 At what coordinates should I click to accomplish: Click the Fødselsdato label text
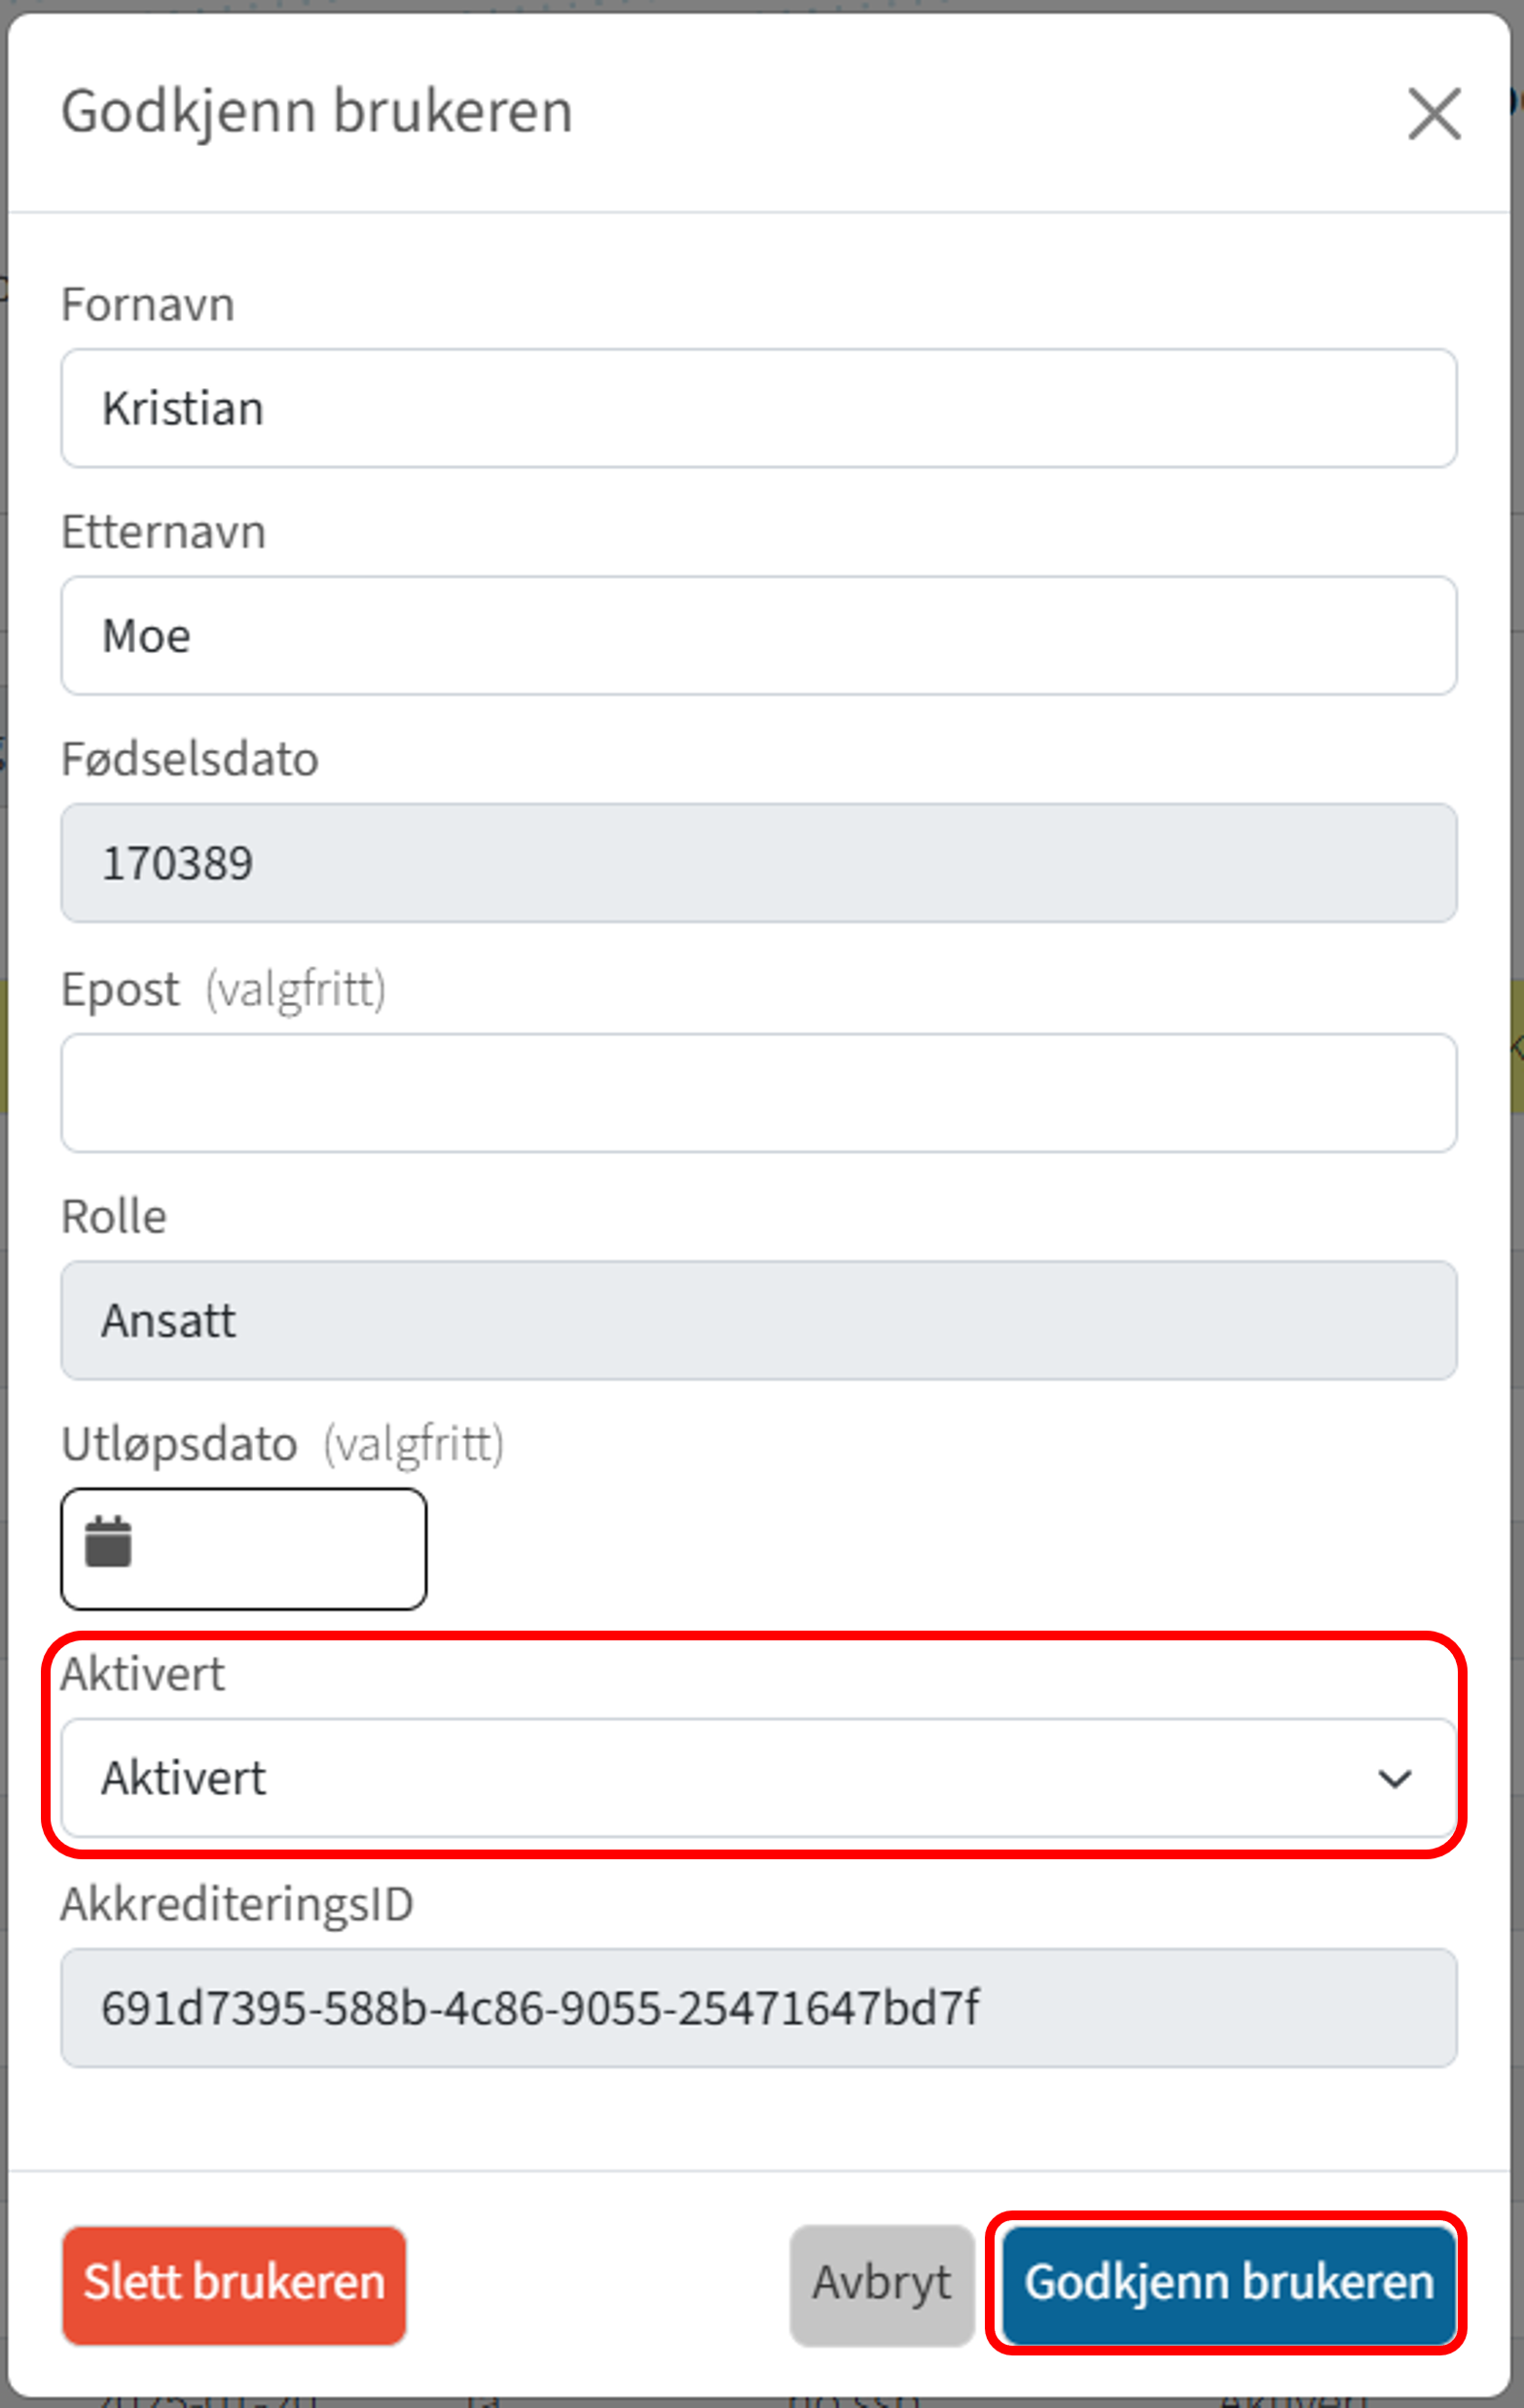coord(190,759)
